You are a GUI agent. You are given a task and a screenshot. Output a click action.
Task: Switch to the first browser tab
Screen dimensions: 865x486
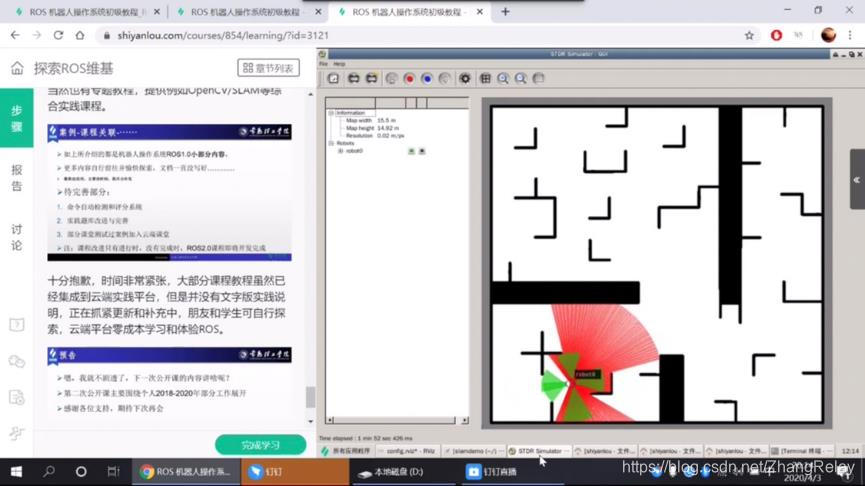click(86, 12)
